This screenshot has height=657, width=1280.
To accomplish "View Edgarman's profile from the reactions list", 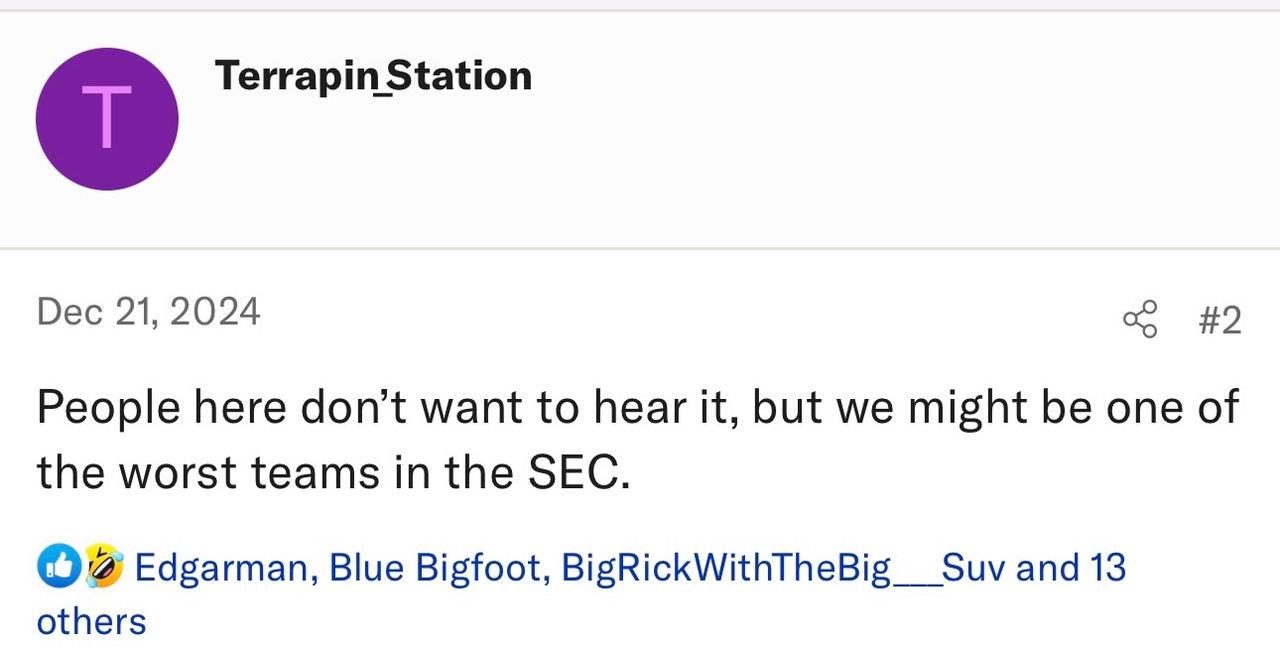I will [220, 568].
